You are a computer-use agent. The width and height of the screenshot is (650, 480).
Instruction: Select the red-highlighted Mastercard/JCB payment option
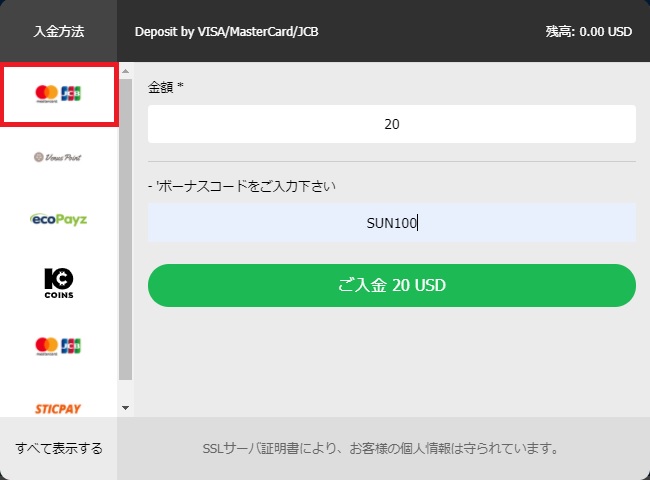click(x=59, y=94)
